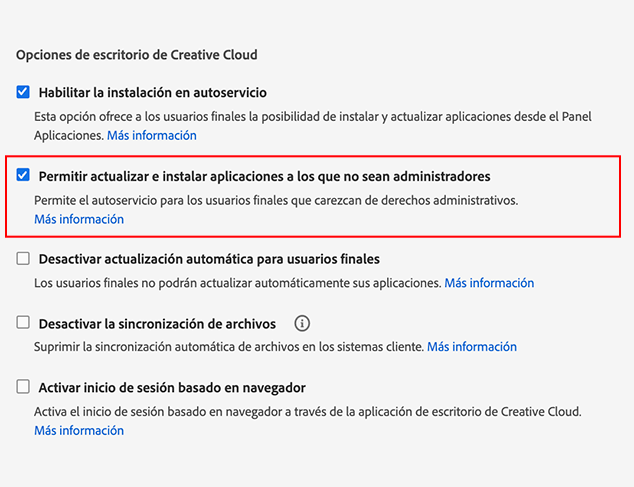Tick the 'Desactivar actualización automática' checkbox

[23, 259]
